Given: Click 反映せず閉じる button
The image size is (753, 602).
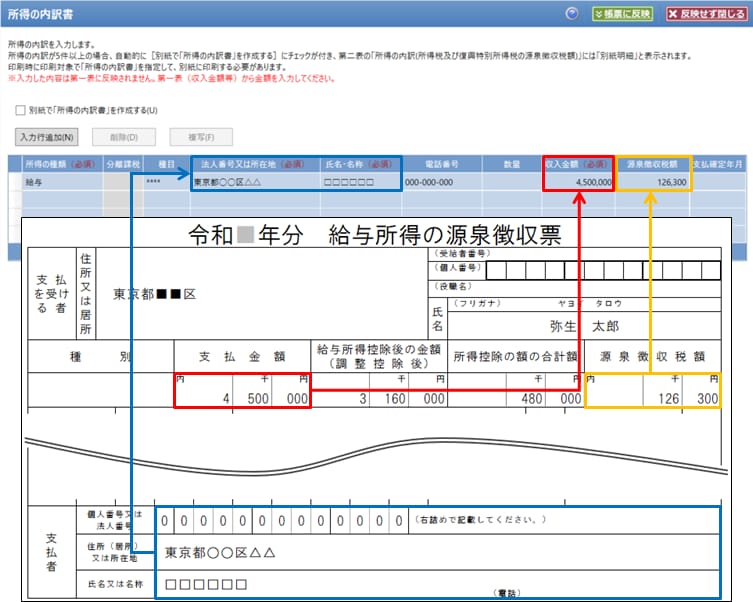Looking at the screenshot, I should point(706,14).
